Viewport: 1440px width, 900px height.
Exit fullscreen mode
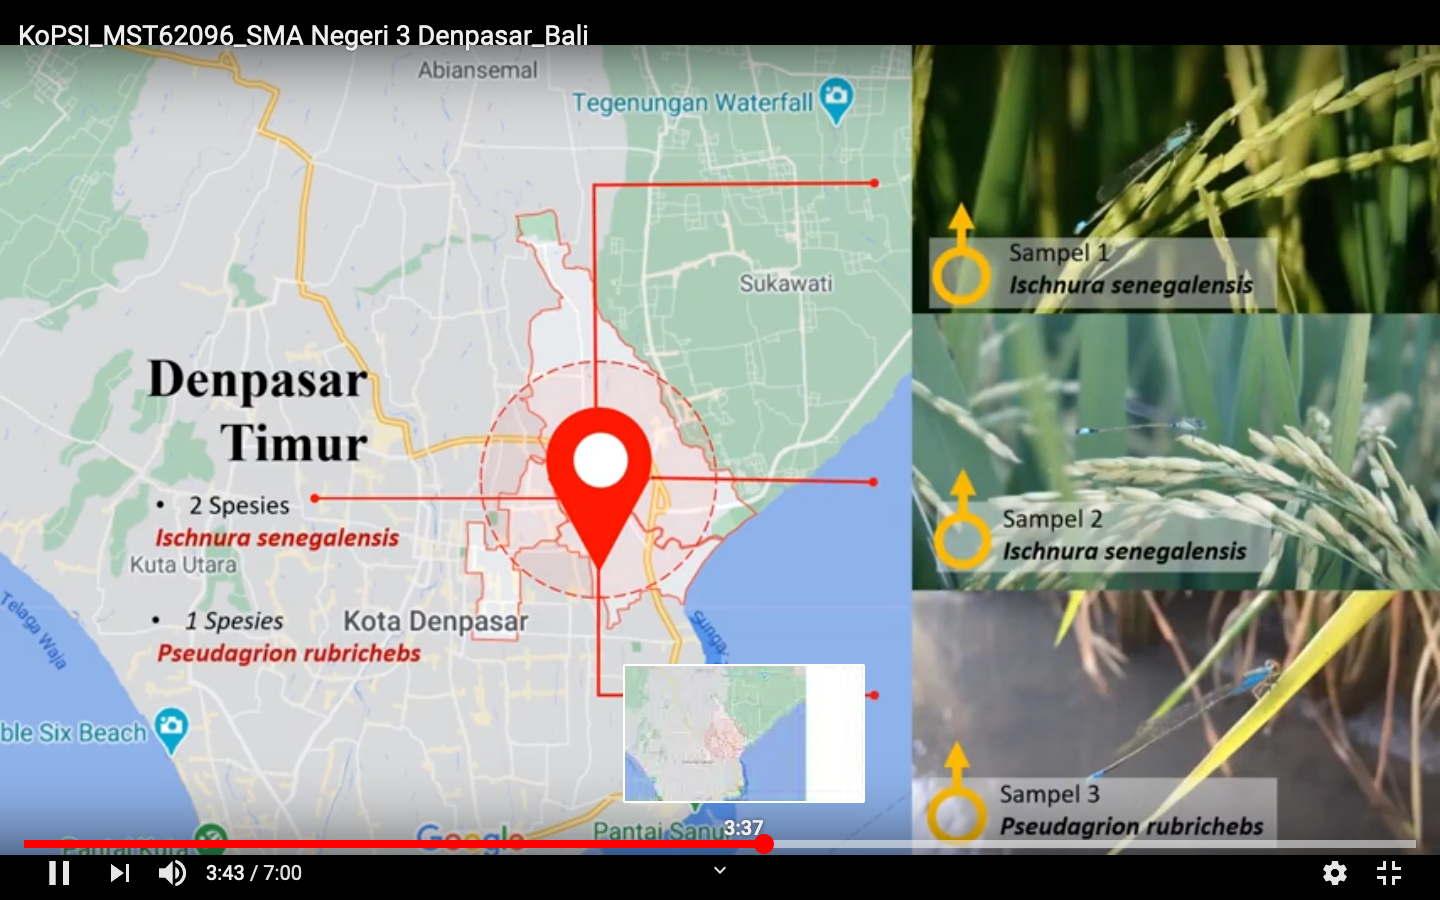click(x=1389, y=873)
